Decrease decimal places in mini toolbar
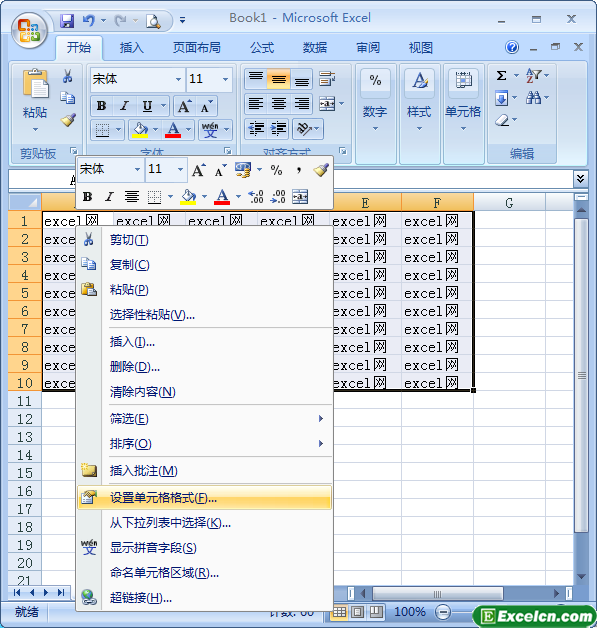Screen dimensions: 597x628 [x=278, y=197]
